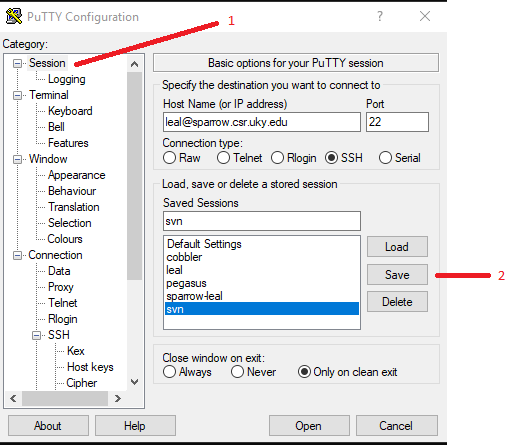Click the Save session button

[397, 275]
